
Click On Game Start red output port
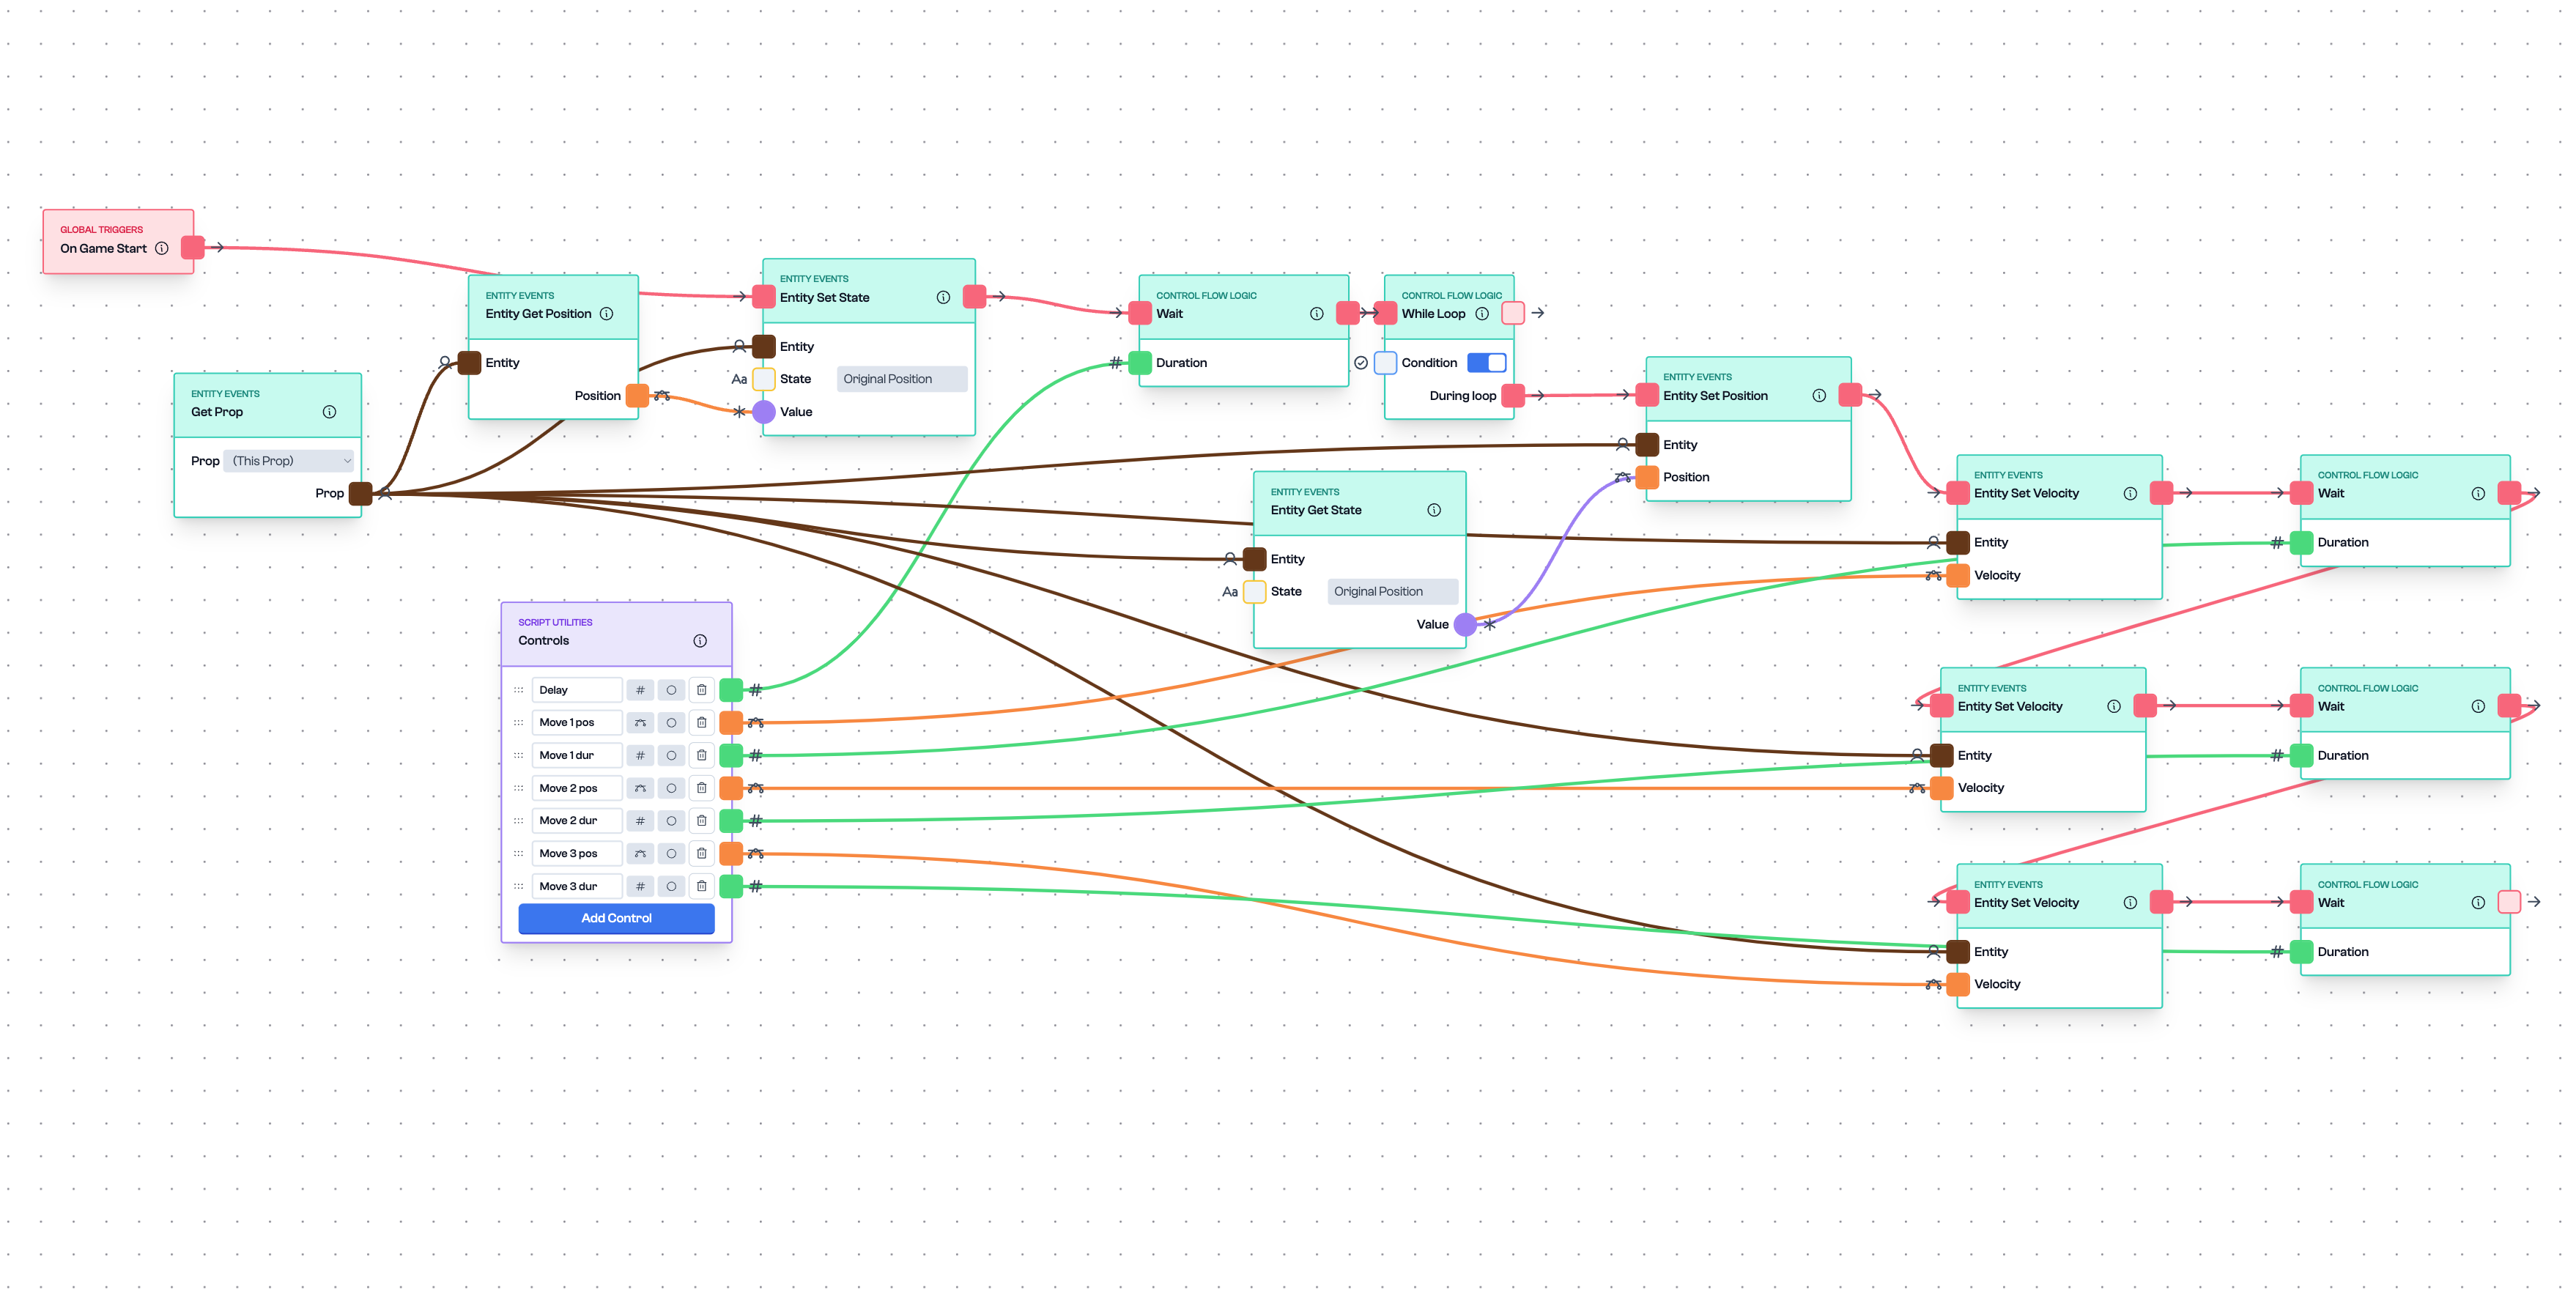coord(193,248)
